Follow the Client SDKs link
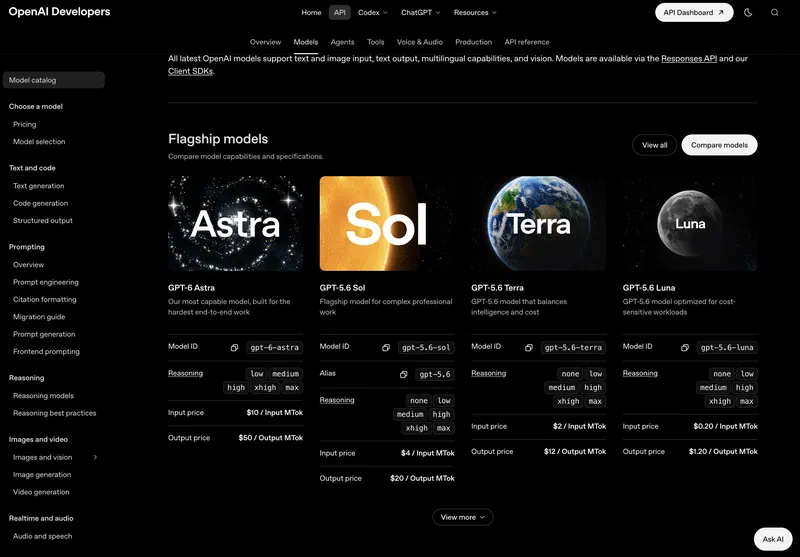Screen dimensions: 800x557 pos(190,71)
